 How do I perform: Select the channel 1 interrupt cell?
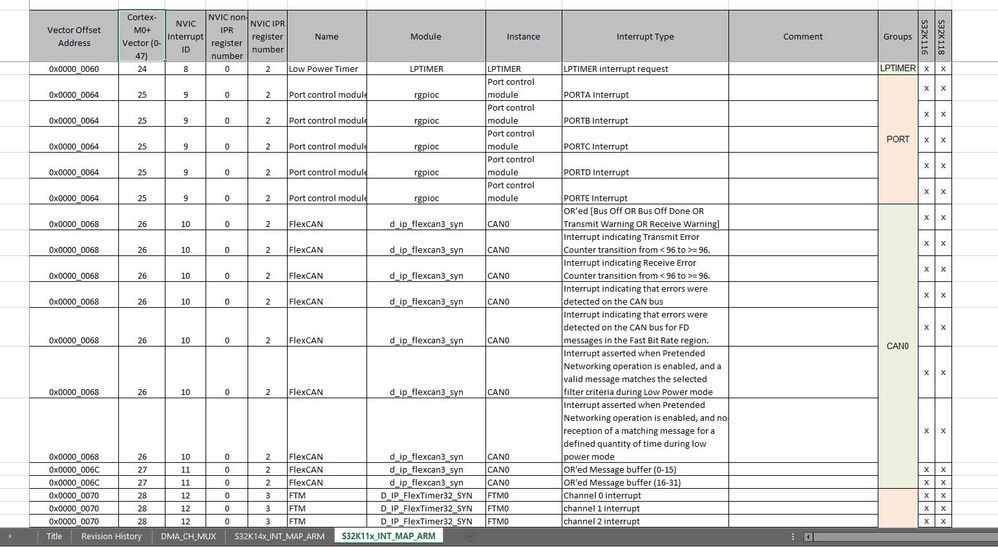point(645,508)
